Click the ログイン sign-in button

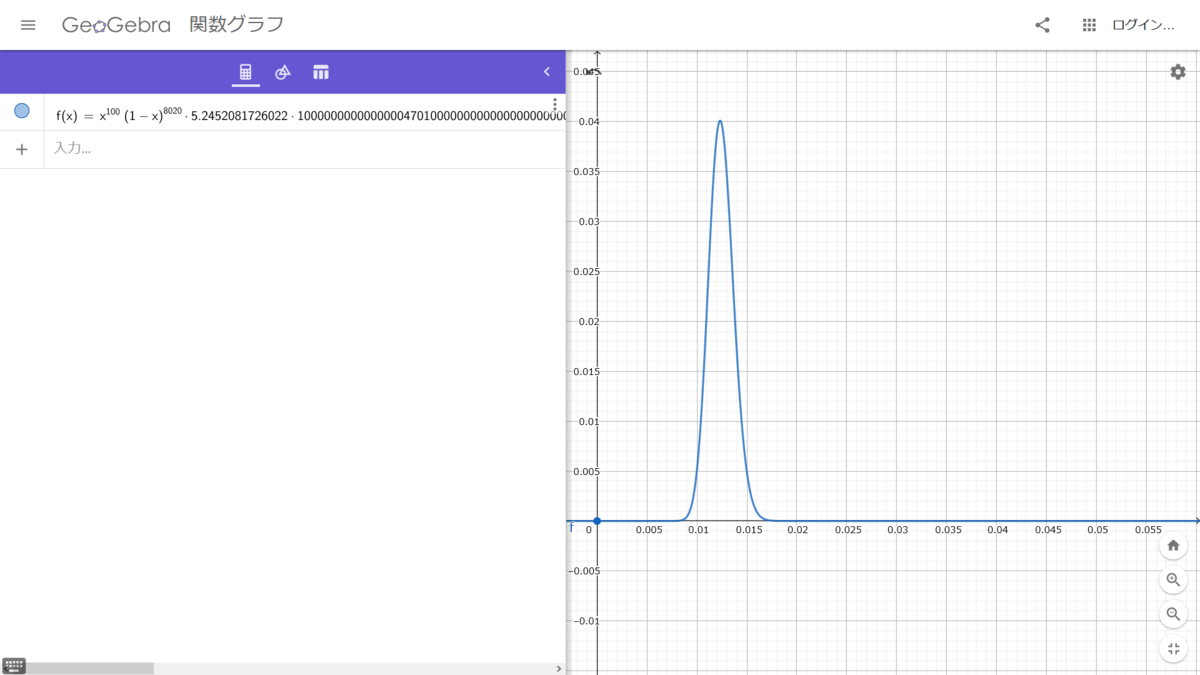tap(1144, 25)
